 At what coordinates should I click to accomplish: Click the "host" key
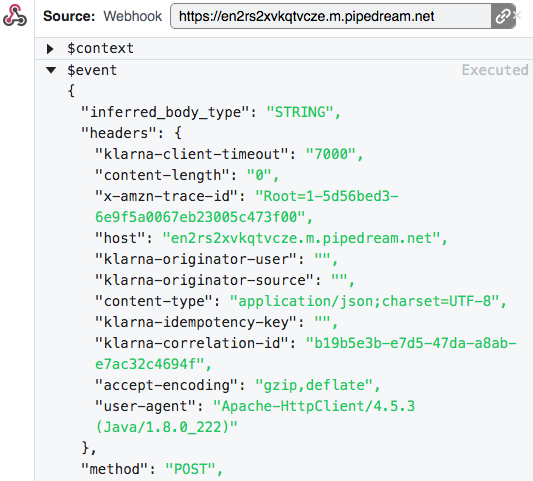click(x=121, y=238)
